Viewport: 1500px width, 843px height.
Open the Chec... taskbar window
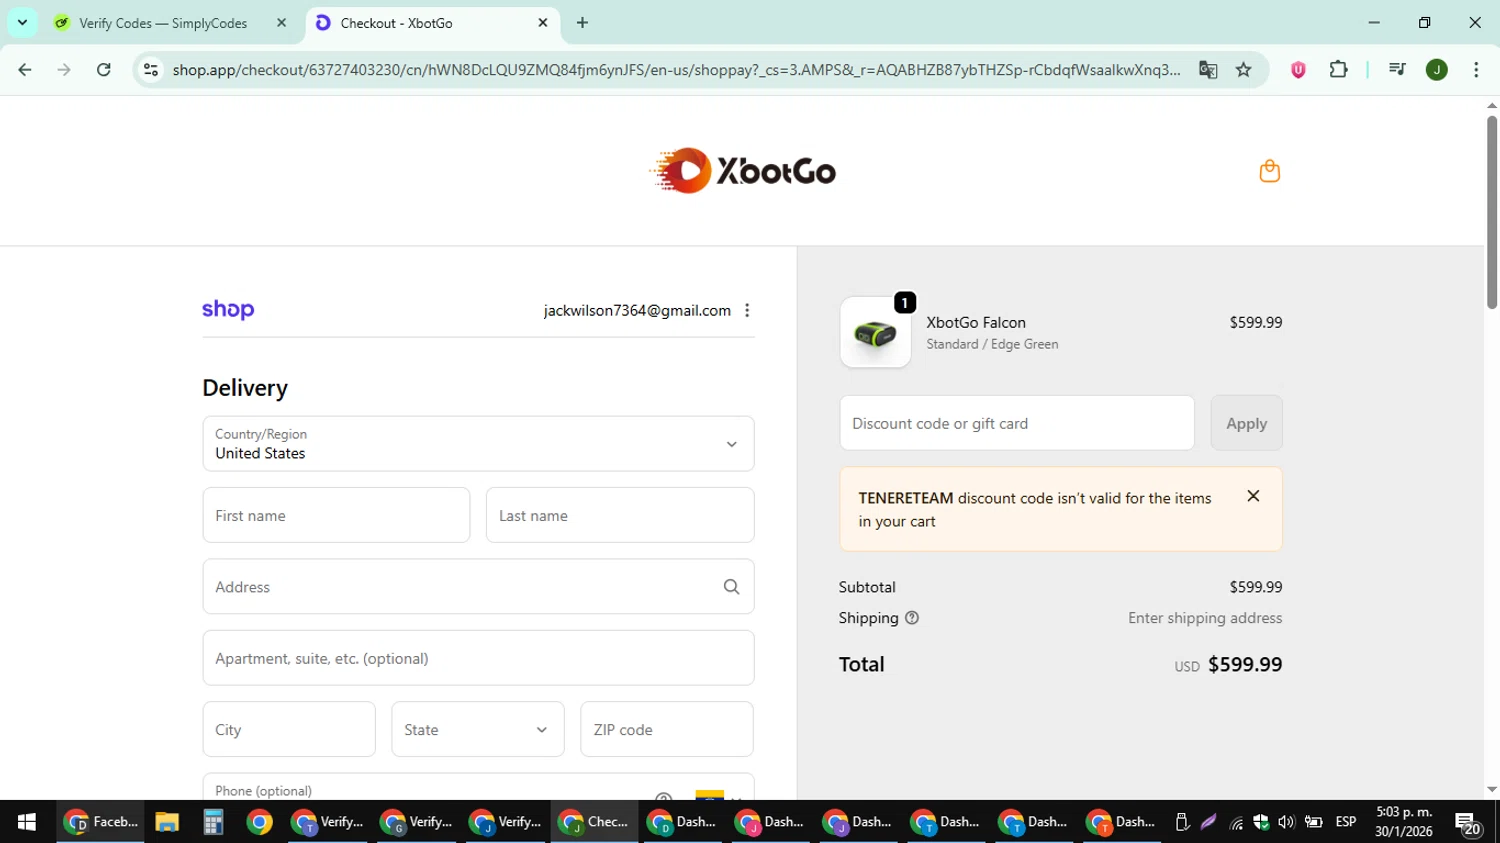(595, 822)
